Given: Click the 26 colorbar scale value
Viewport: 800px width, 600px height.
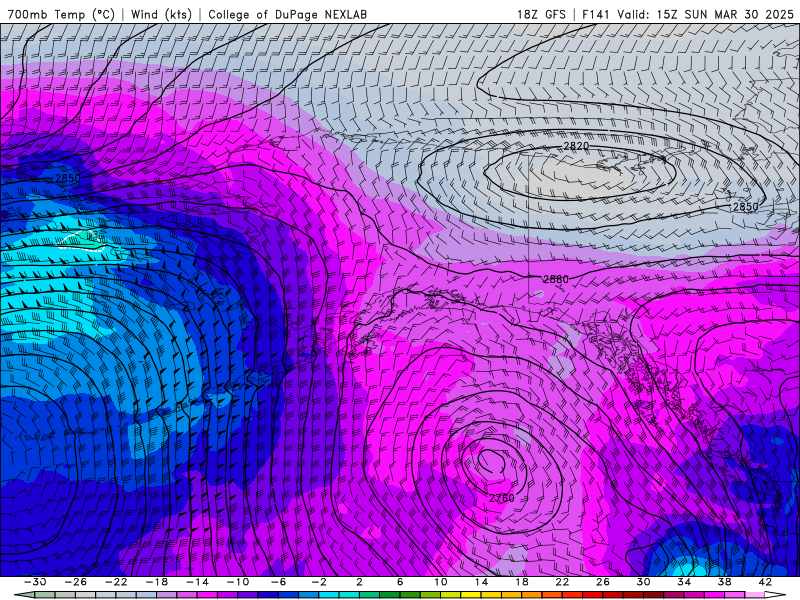Looking at the screenshot, I should (603, 582).
